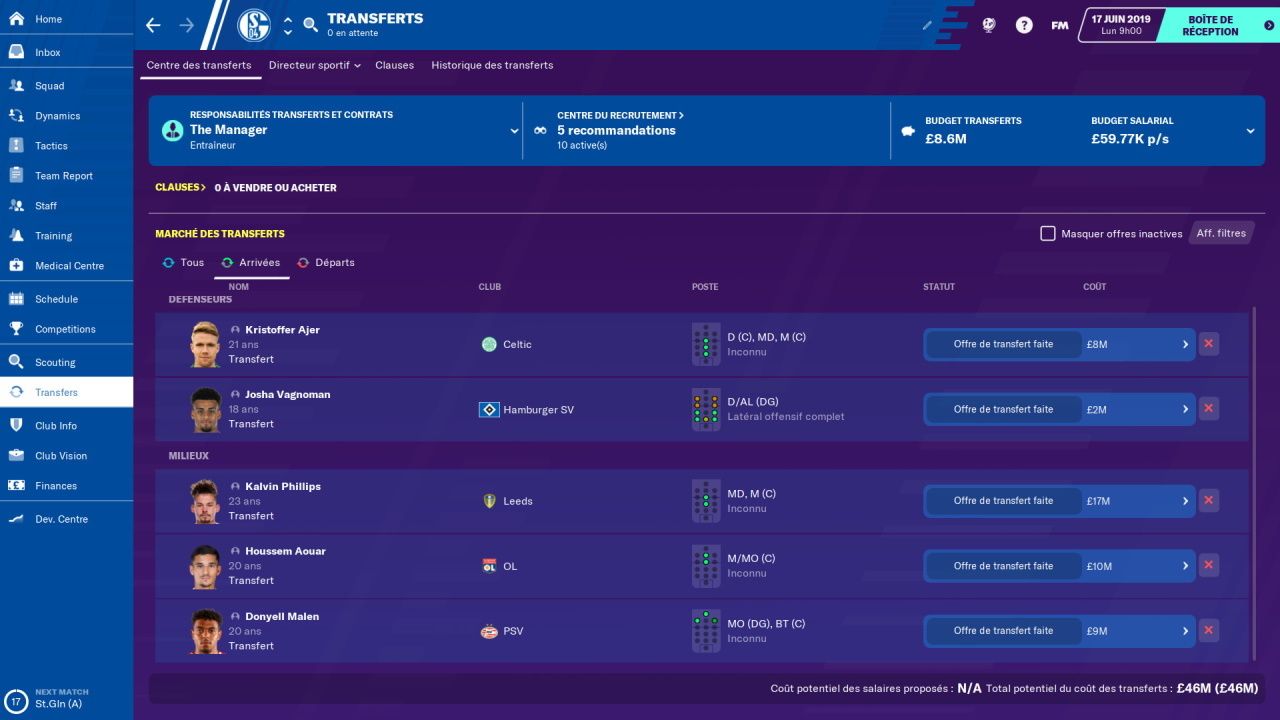1280x720 pixels.
Task: Open Club Vision in sidebar
Action: pos(66,456)
